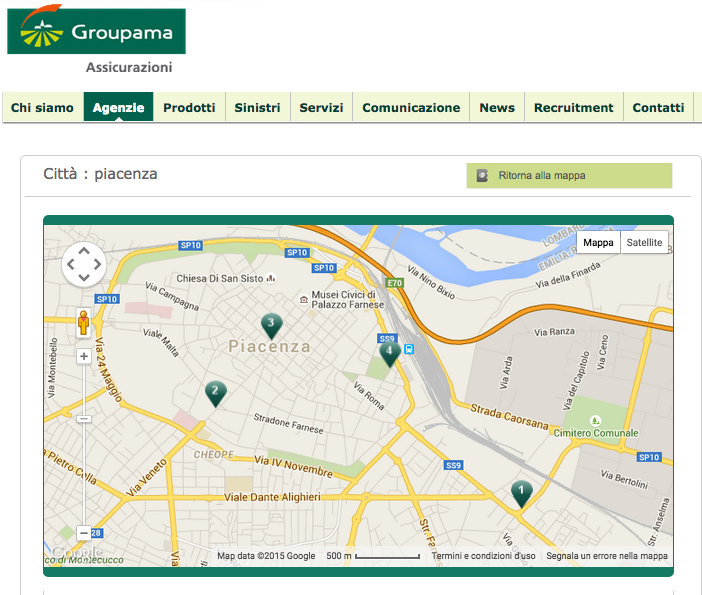Screen dimensions: 702x595
Task: Click the Groupama Assicurazioni logo
Action: (x=96, y=39)
